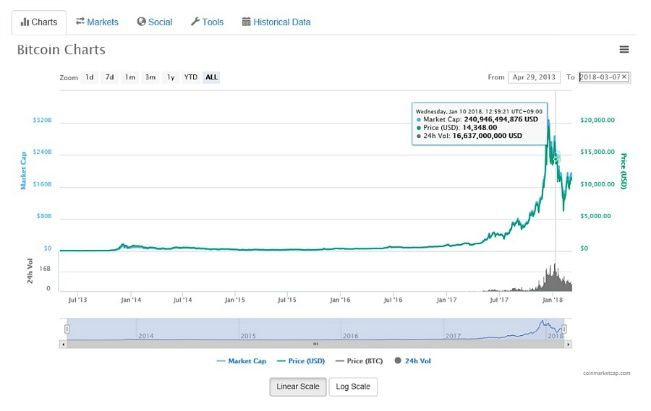The width and height of the screenshot is (651, 411).
Task: Click navigator right scroll arrow
Action: click(x=568, y=344)
